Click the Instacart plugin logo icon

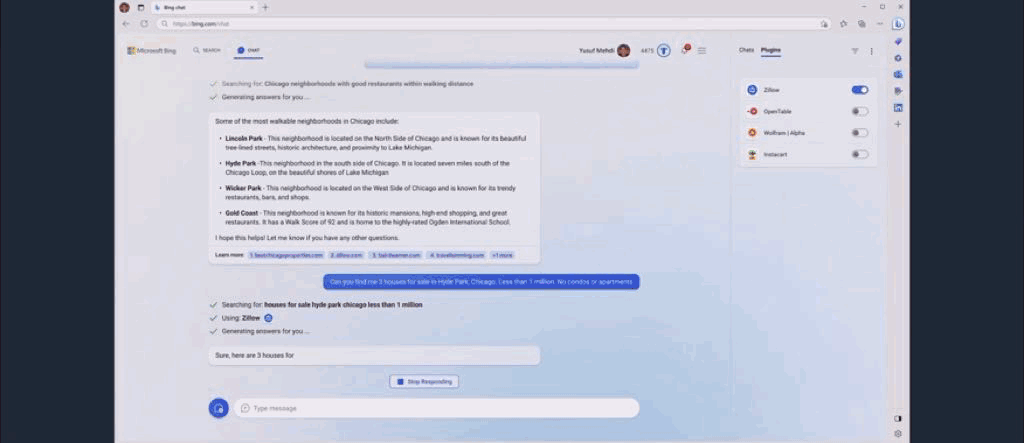(752, 154)
